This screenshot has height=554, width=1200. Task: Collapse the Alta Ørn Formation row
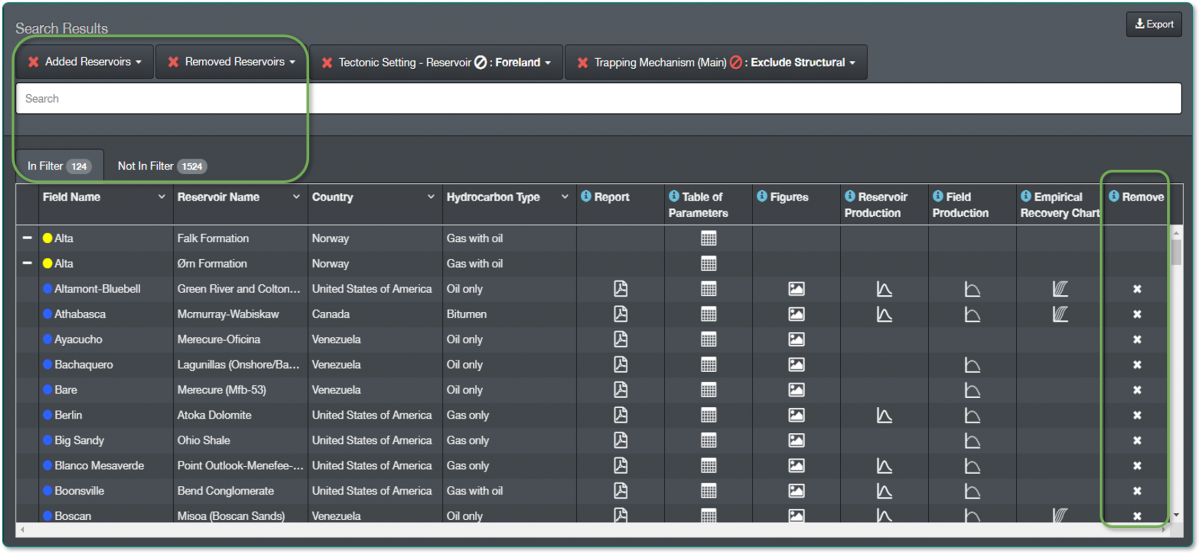(x=27, y=264)
